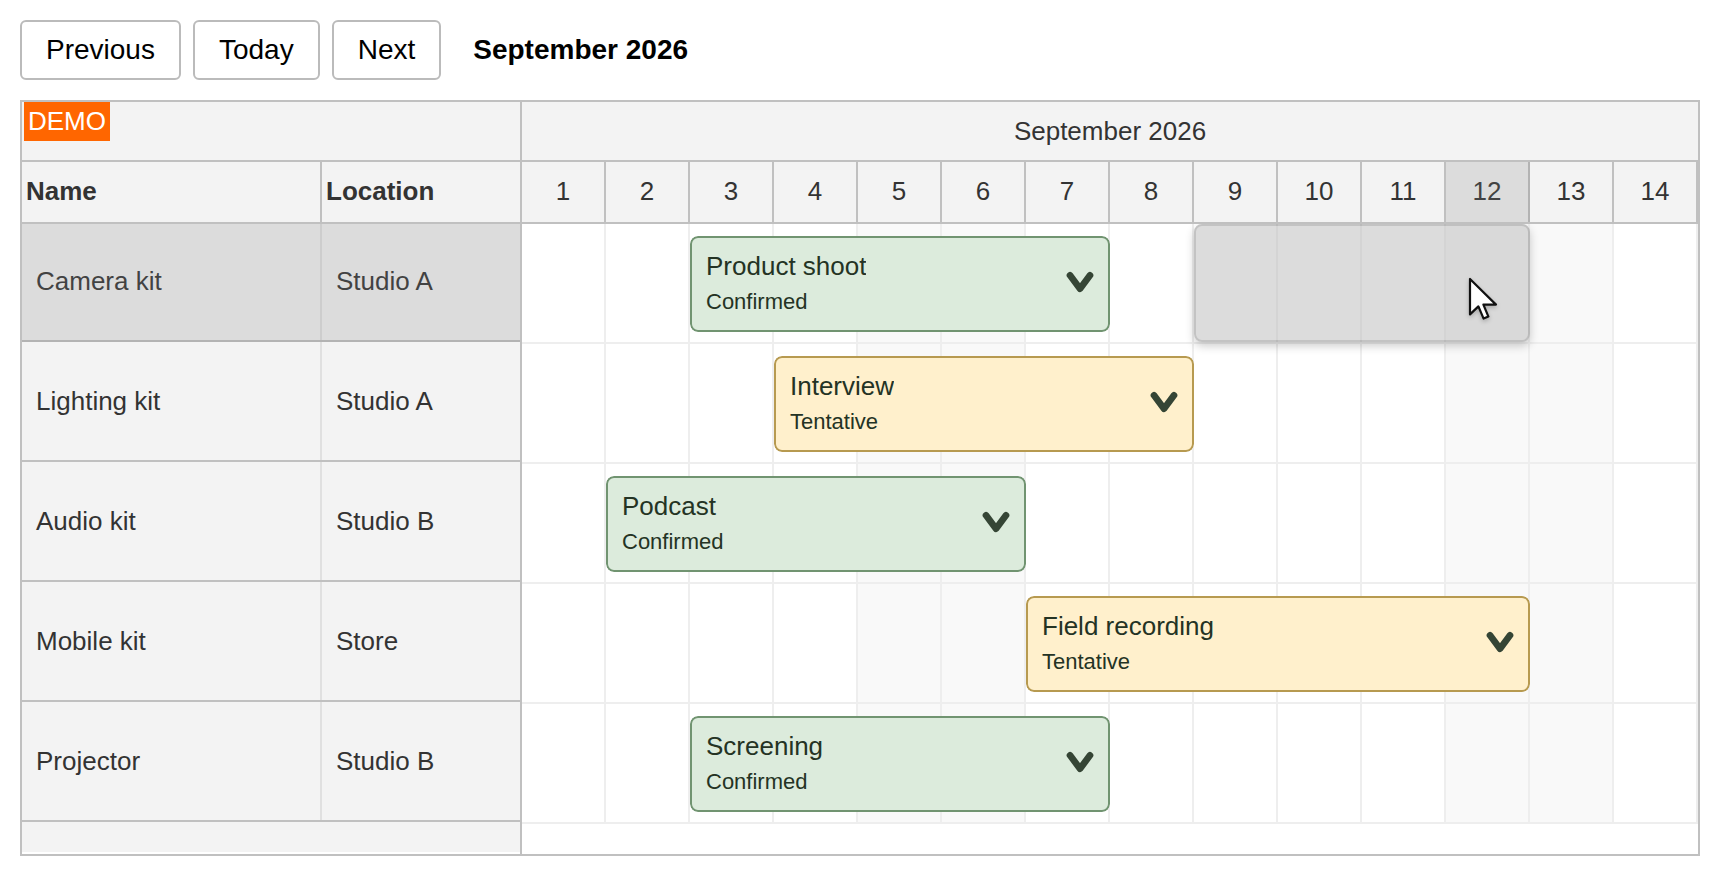This screenshot has height=876, width=1720.
Task: Select the Podcast event bar
Action: tap(815, 524)
